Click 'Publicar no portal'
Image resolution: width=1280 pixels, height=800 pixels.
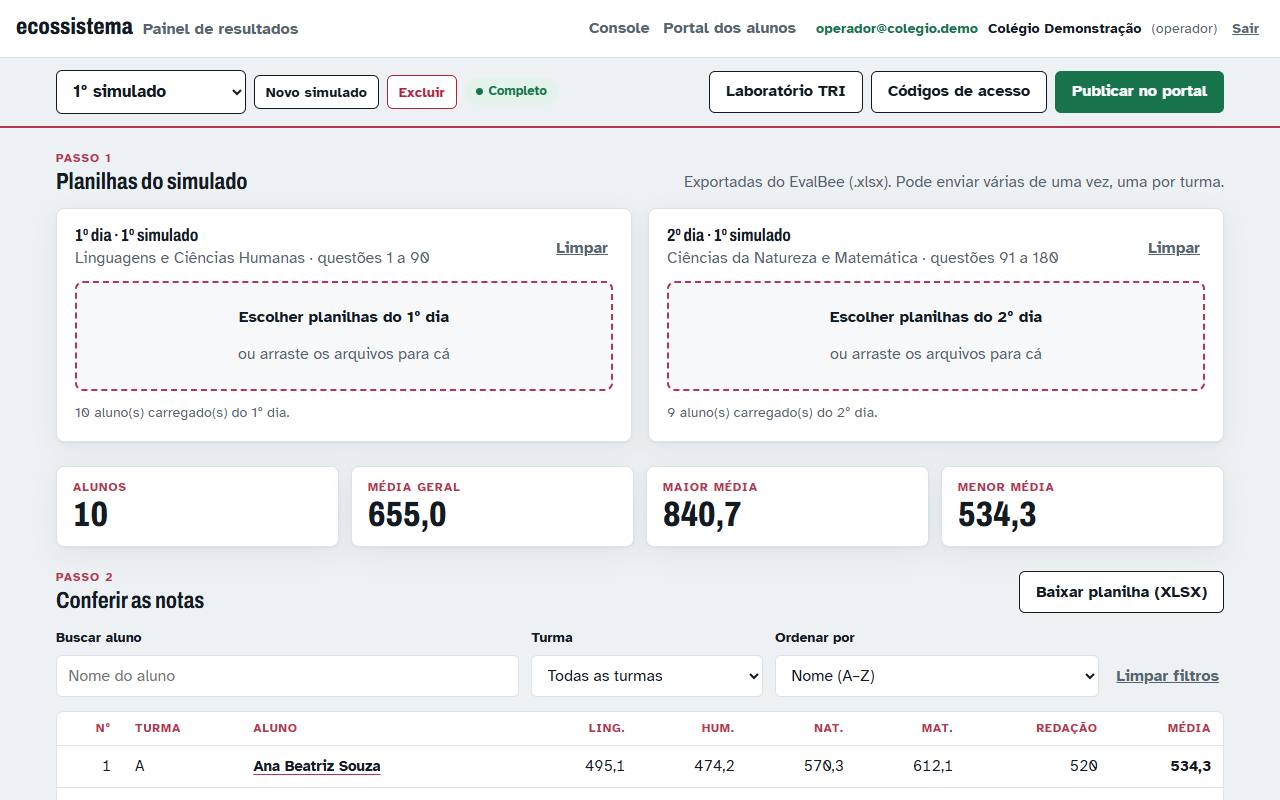(1139, 92)
